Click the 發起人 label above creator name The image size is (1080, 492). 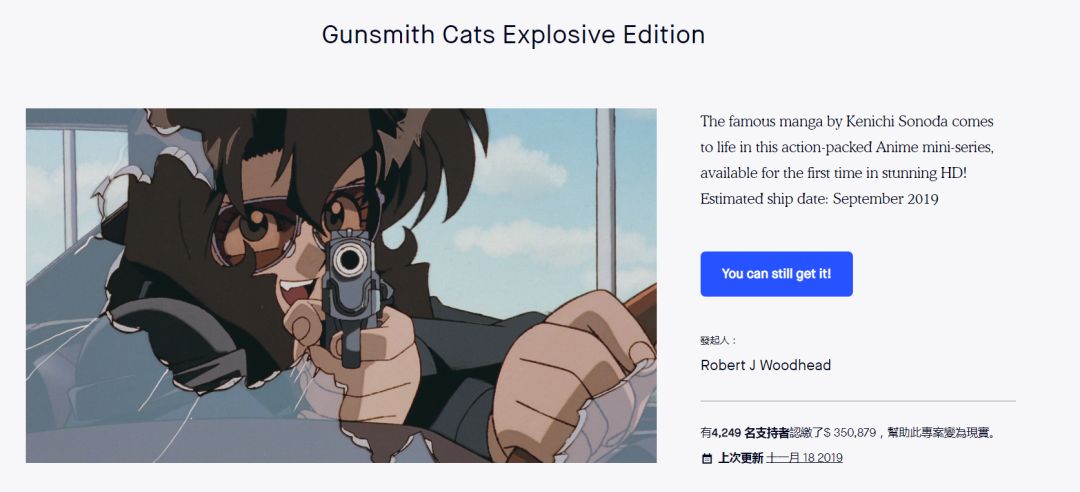pyautogui.click(x=718, y=341)
